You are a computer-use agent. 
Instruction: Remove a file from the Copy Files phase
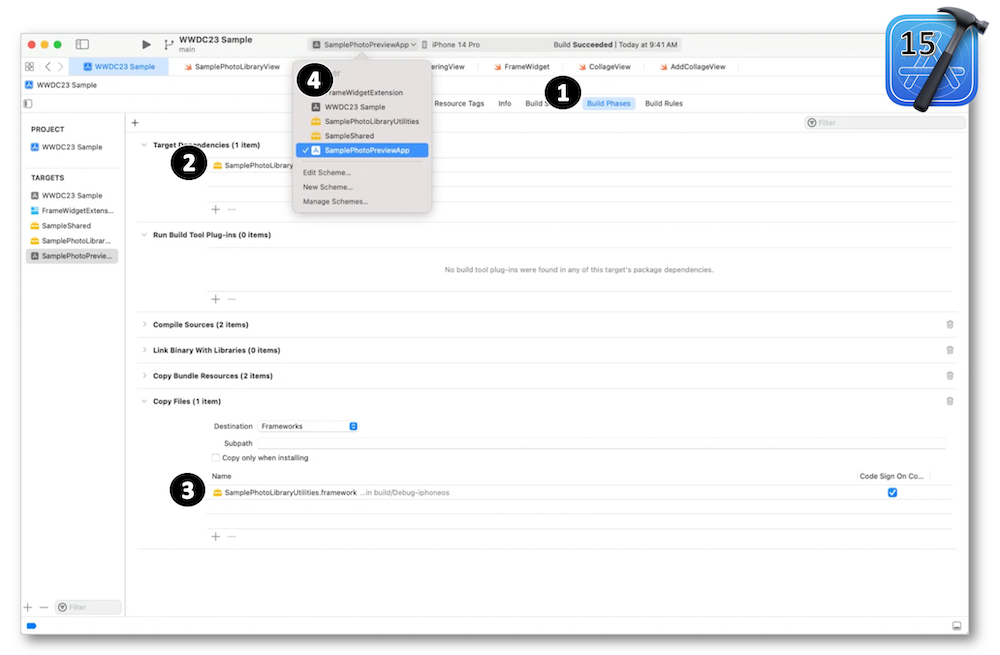point(232,536)
